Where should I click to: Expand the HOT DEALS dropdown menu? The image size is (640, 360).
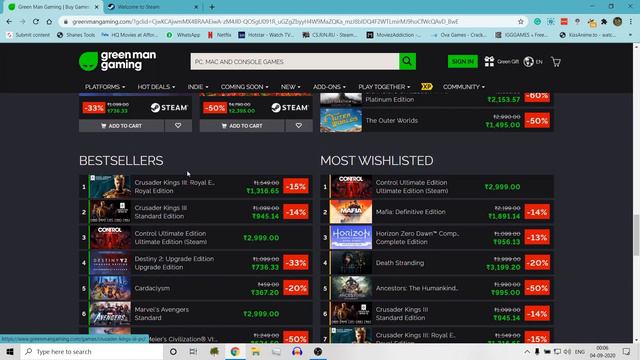156,87
